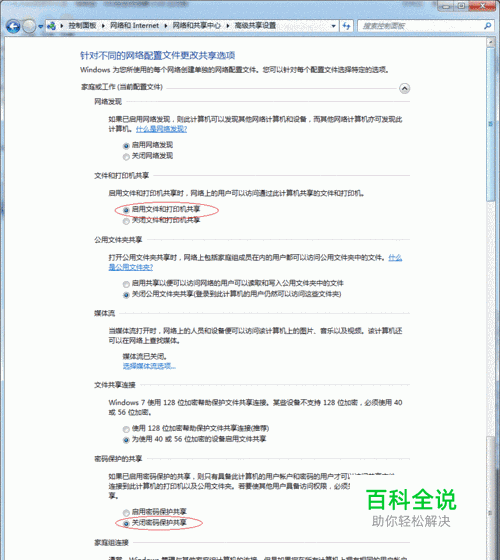Viewport: 500px width, 560px height.
Task: Select the 高级共享设置 breadcrumb
Action: tap(255, 26)
